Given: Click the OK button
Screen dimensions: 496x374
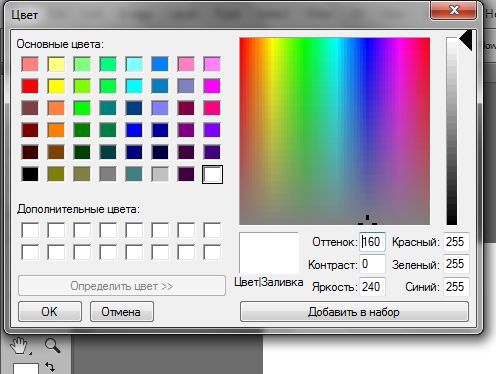Looking at the screenshot, I should pyautogui.click(x=50, y=312).
